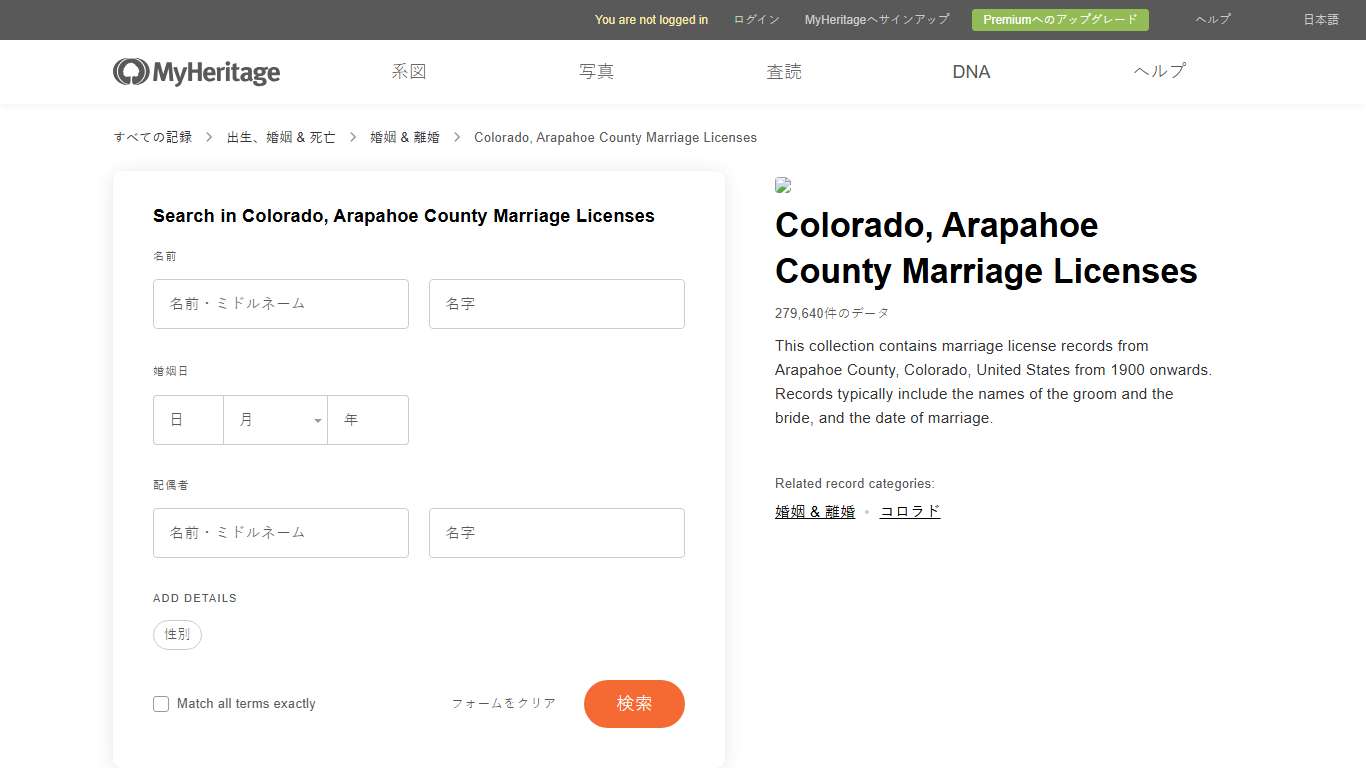1366x768 pixels.
Task: Click the 名前・ミドルネーム input field
Action: [280, 303]
